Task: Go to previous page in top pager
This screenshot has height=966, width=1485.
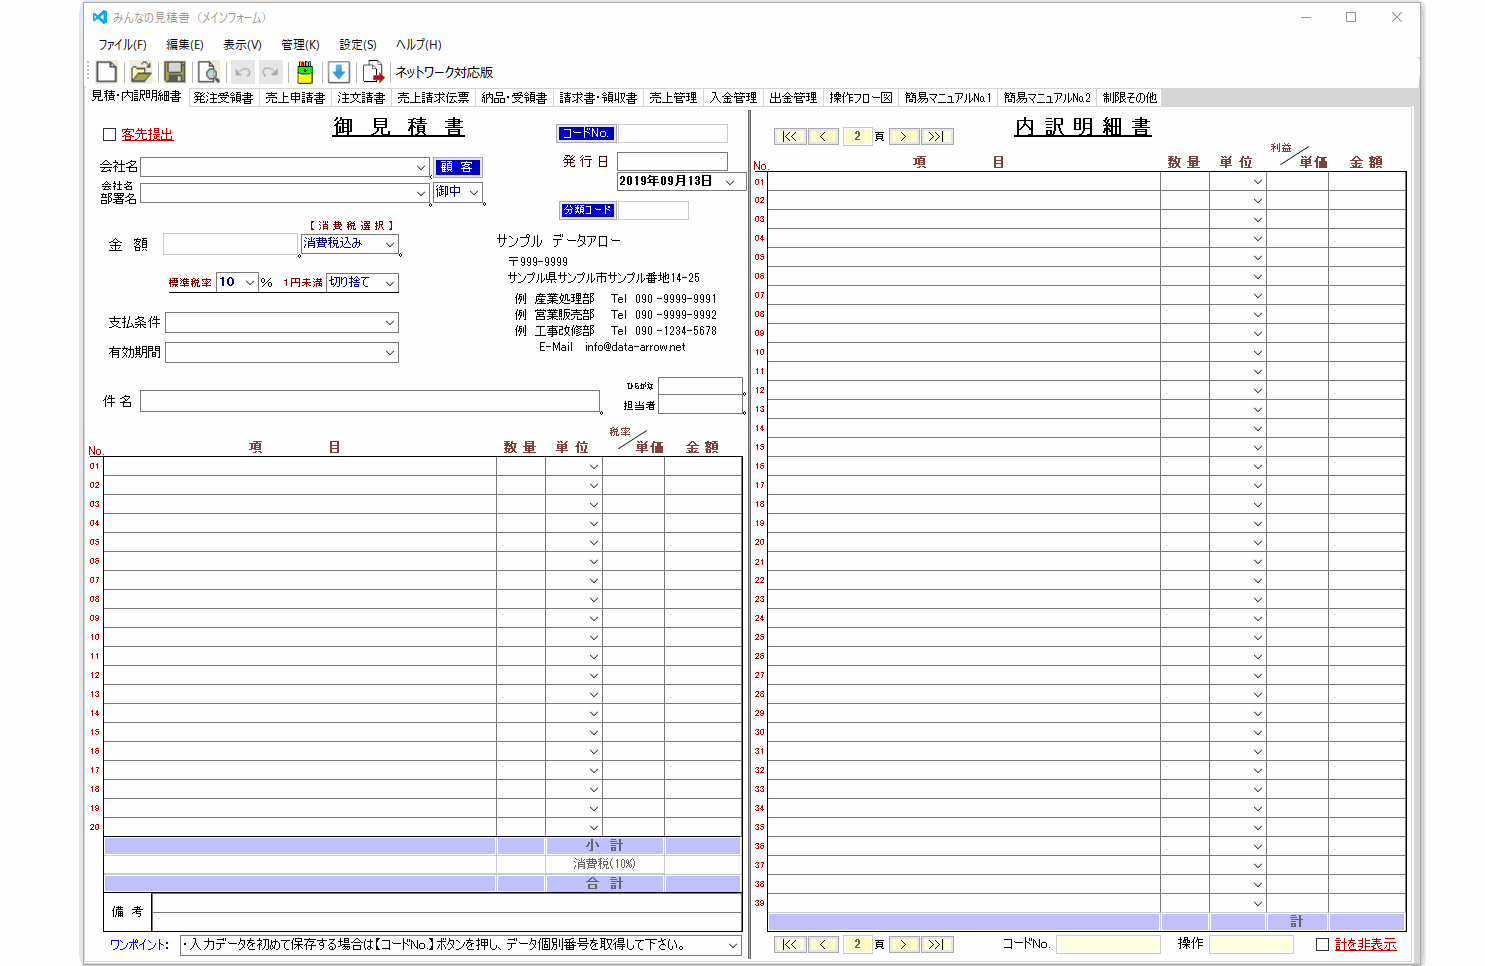Action: (823, 136)
